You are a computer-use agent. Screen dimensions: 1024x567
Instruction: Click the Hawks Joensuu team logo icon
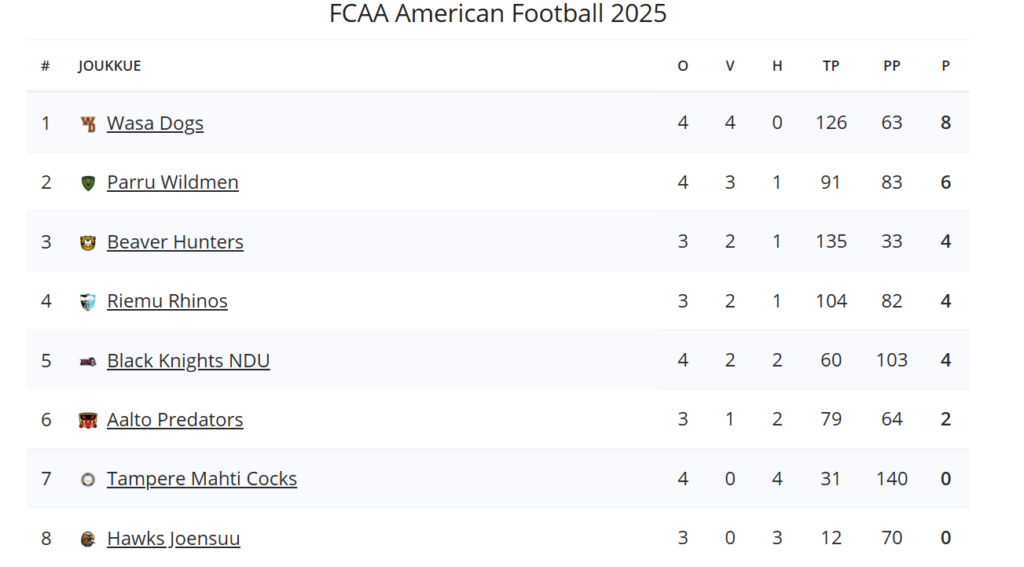tap(88, 539)
